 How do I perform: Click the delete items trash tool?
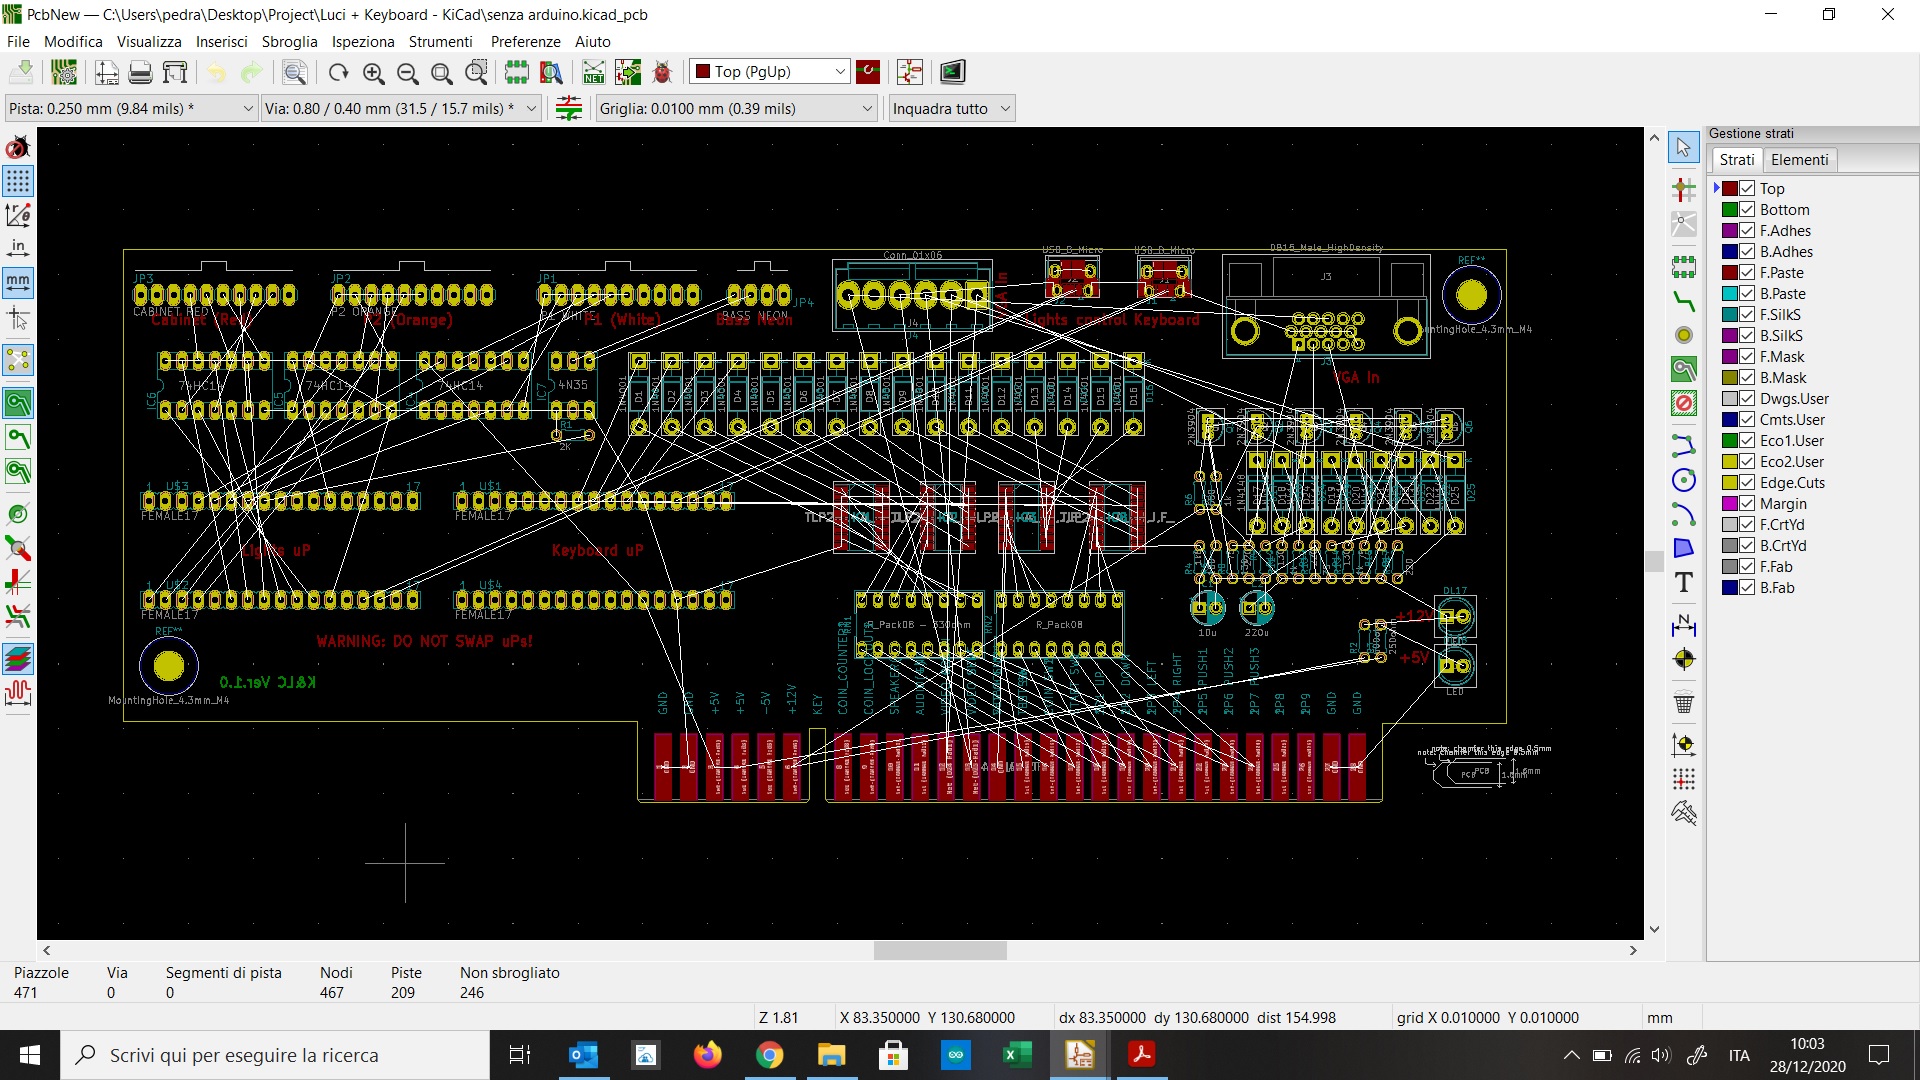tap(1684, 703)
